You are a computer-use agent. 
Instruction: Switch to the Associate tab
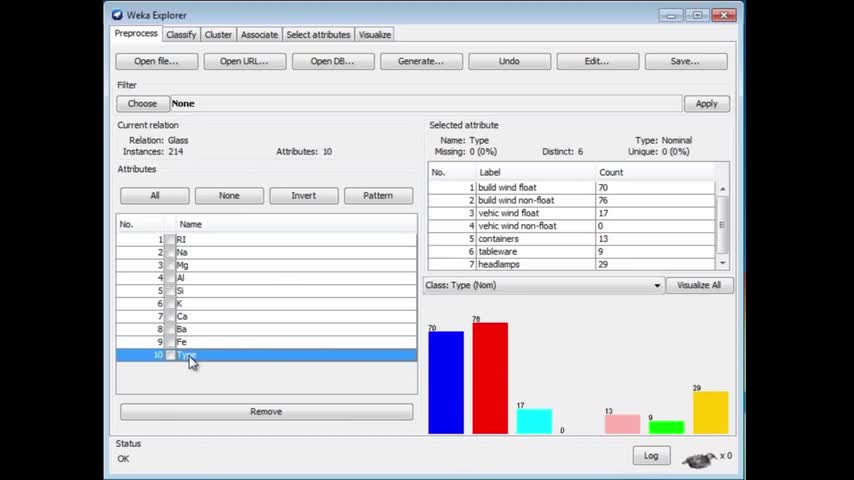259,34
